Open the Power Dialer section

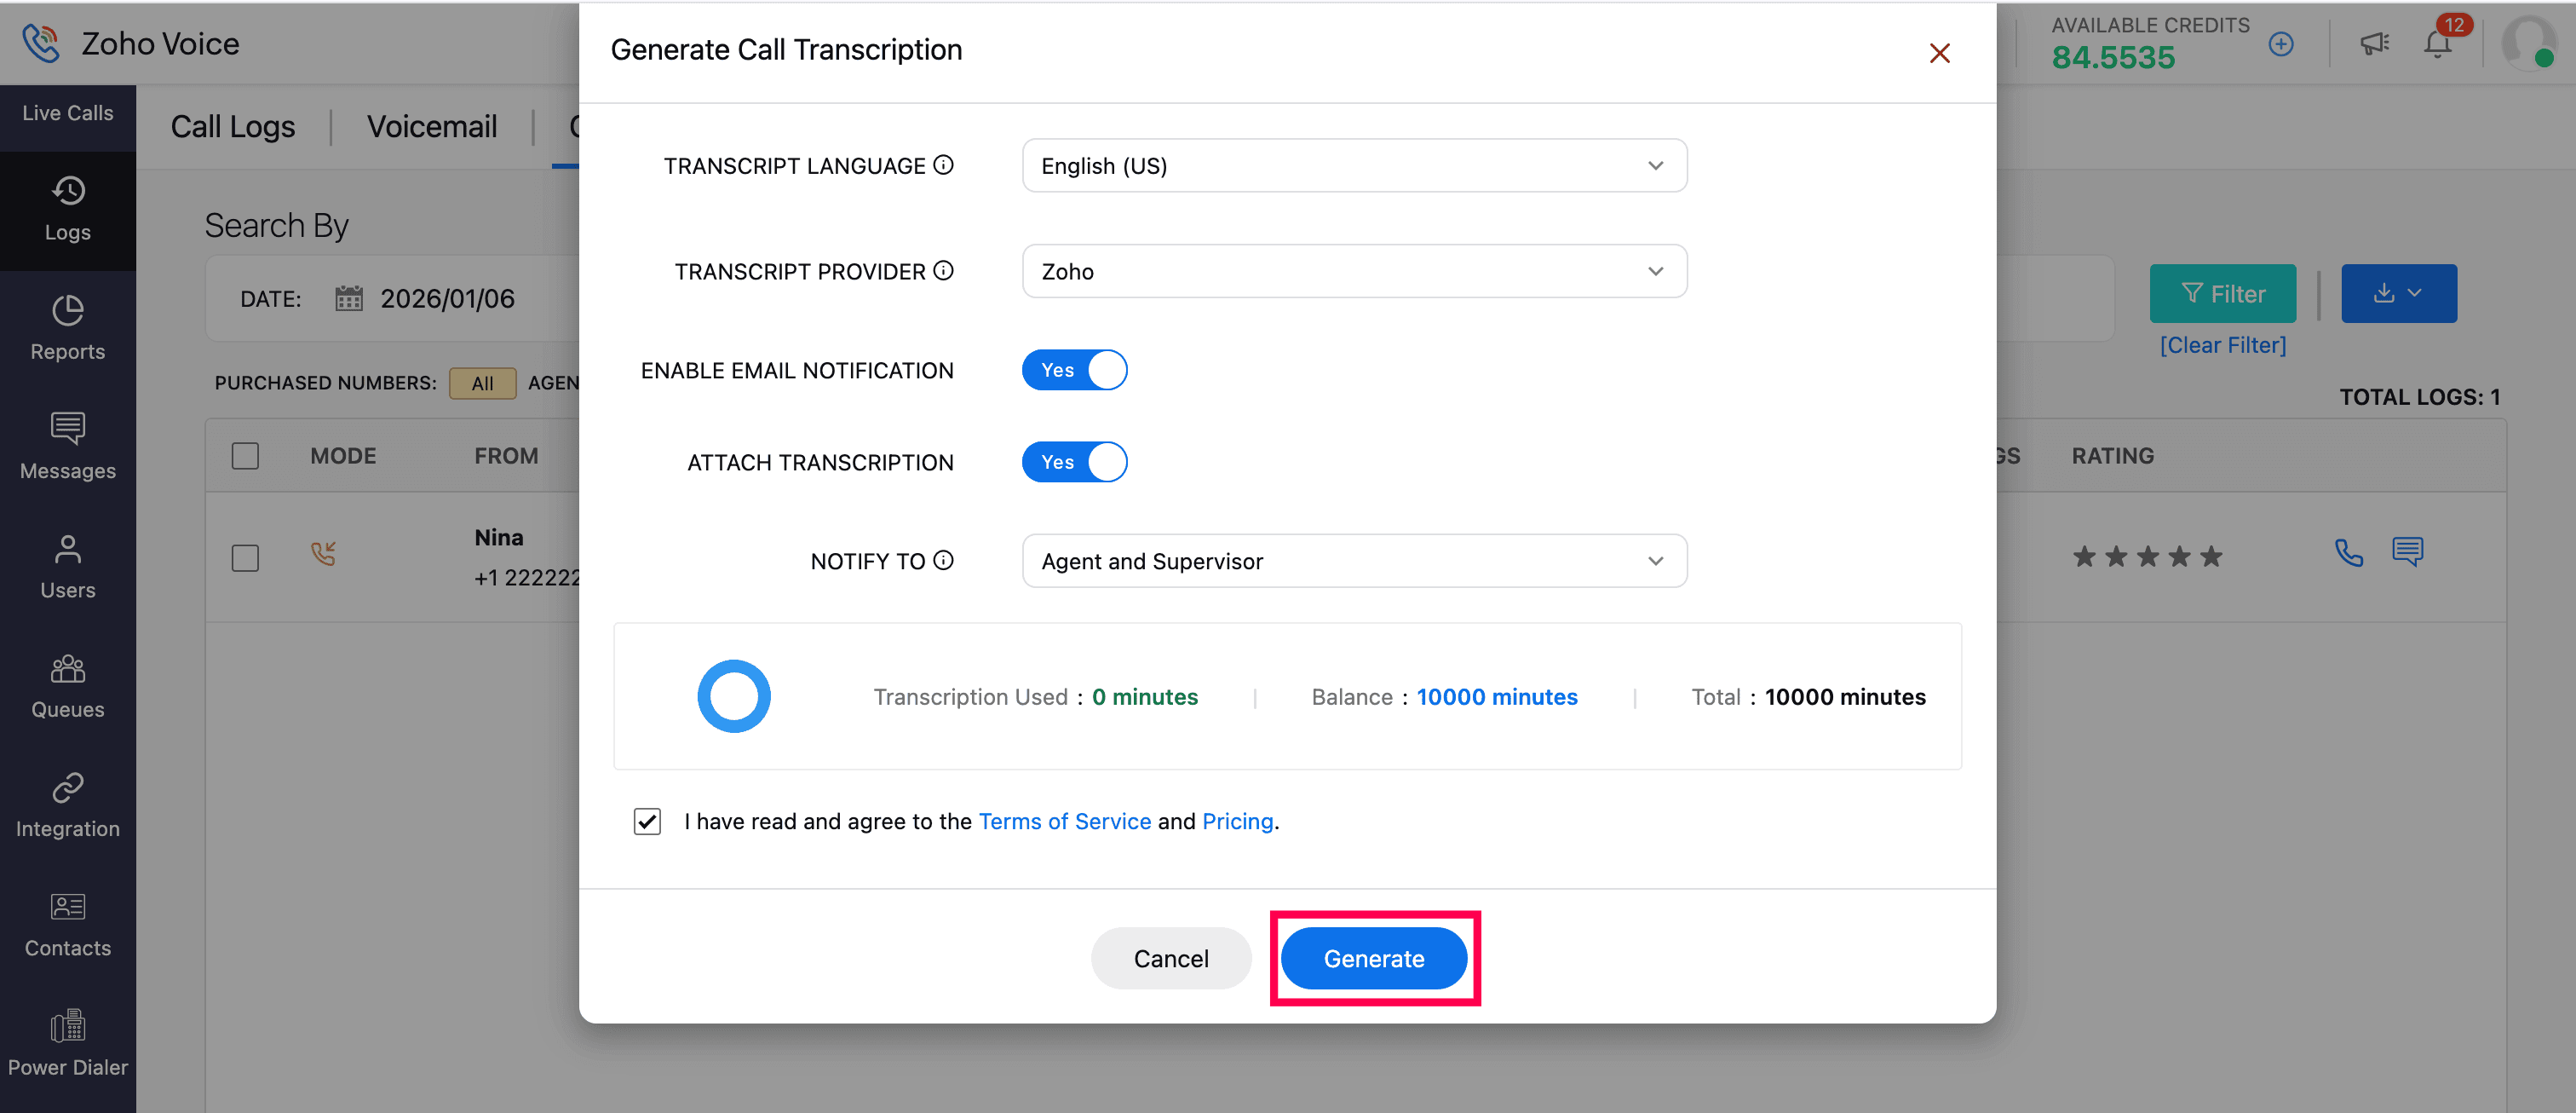[x=67, y=1044]
